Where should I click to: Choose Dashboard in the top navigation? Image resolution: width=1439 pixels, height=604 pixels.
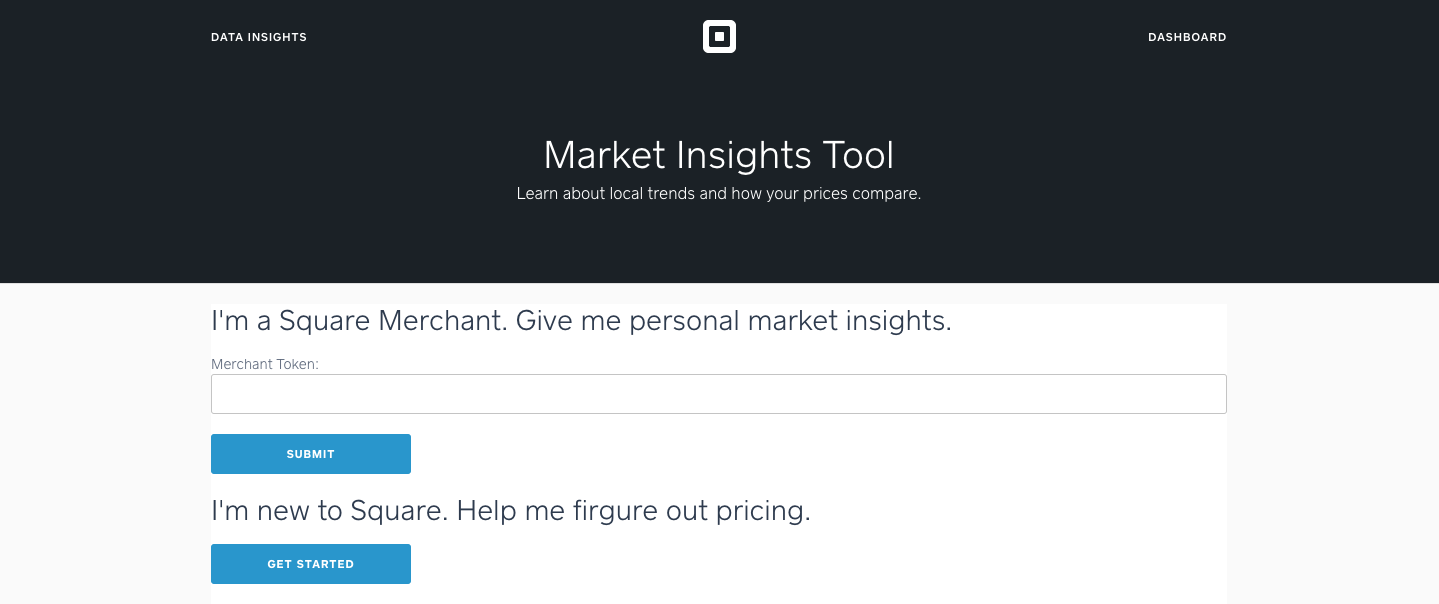(1187, 37)
